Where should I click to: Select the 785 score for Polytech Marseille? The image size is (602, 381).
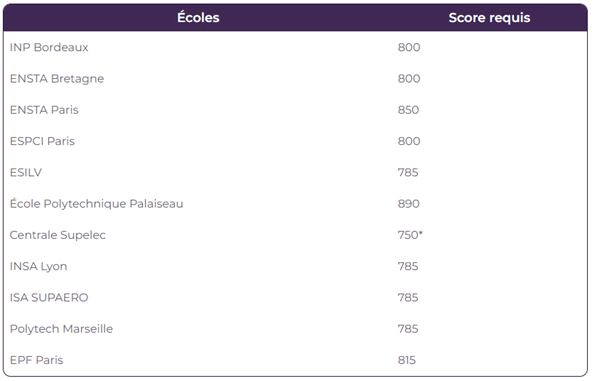coord(408,329)
